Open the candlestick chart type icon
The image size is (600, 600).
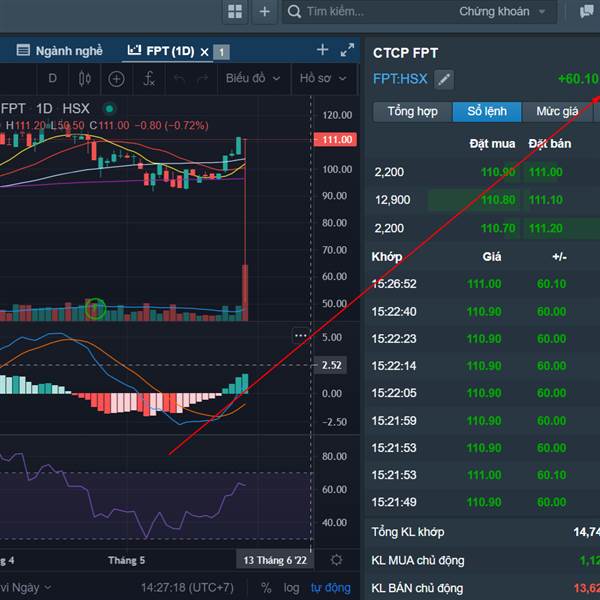coord(85,79)
